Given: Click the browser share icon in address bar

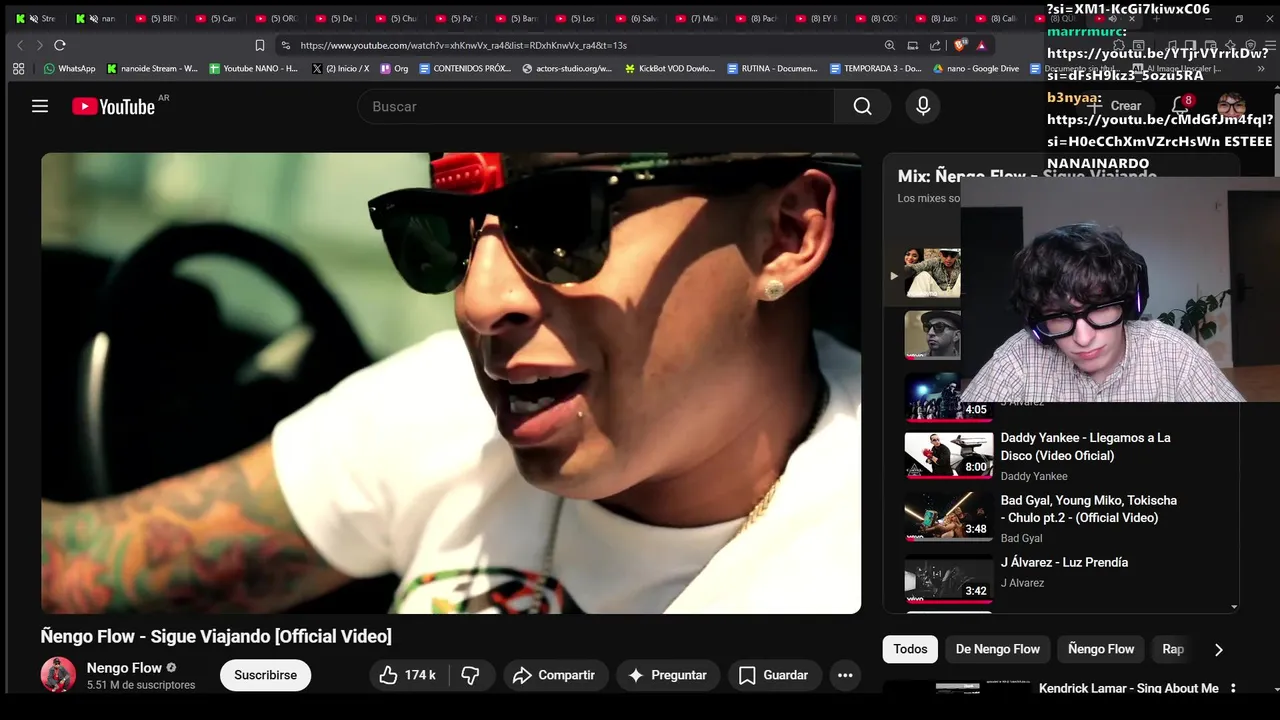Looking at the screenshot, I should [x=935, y=45].
